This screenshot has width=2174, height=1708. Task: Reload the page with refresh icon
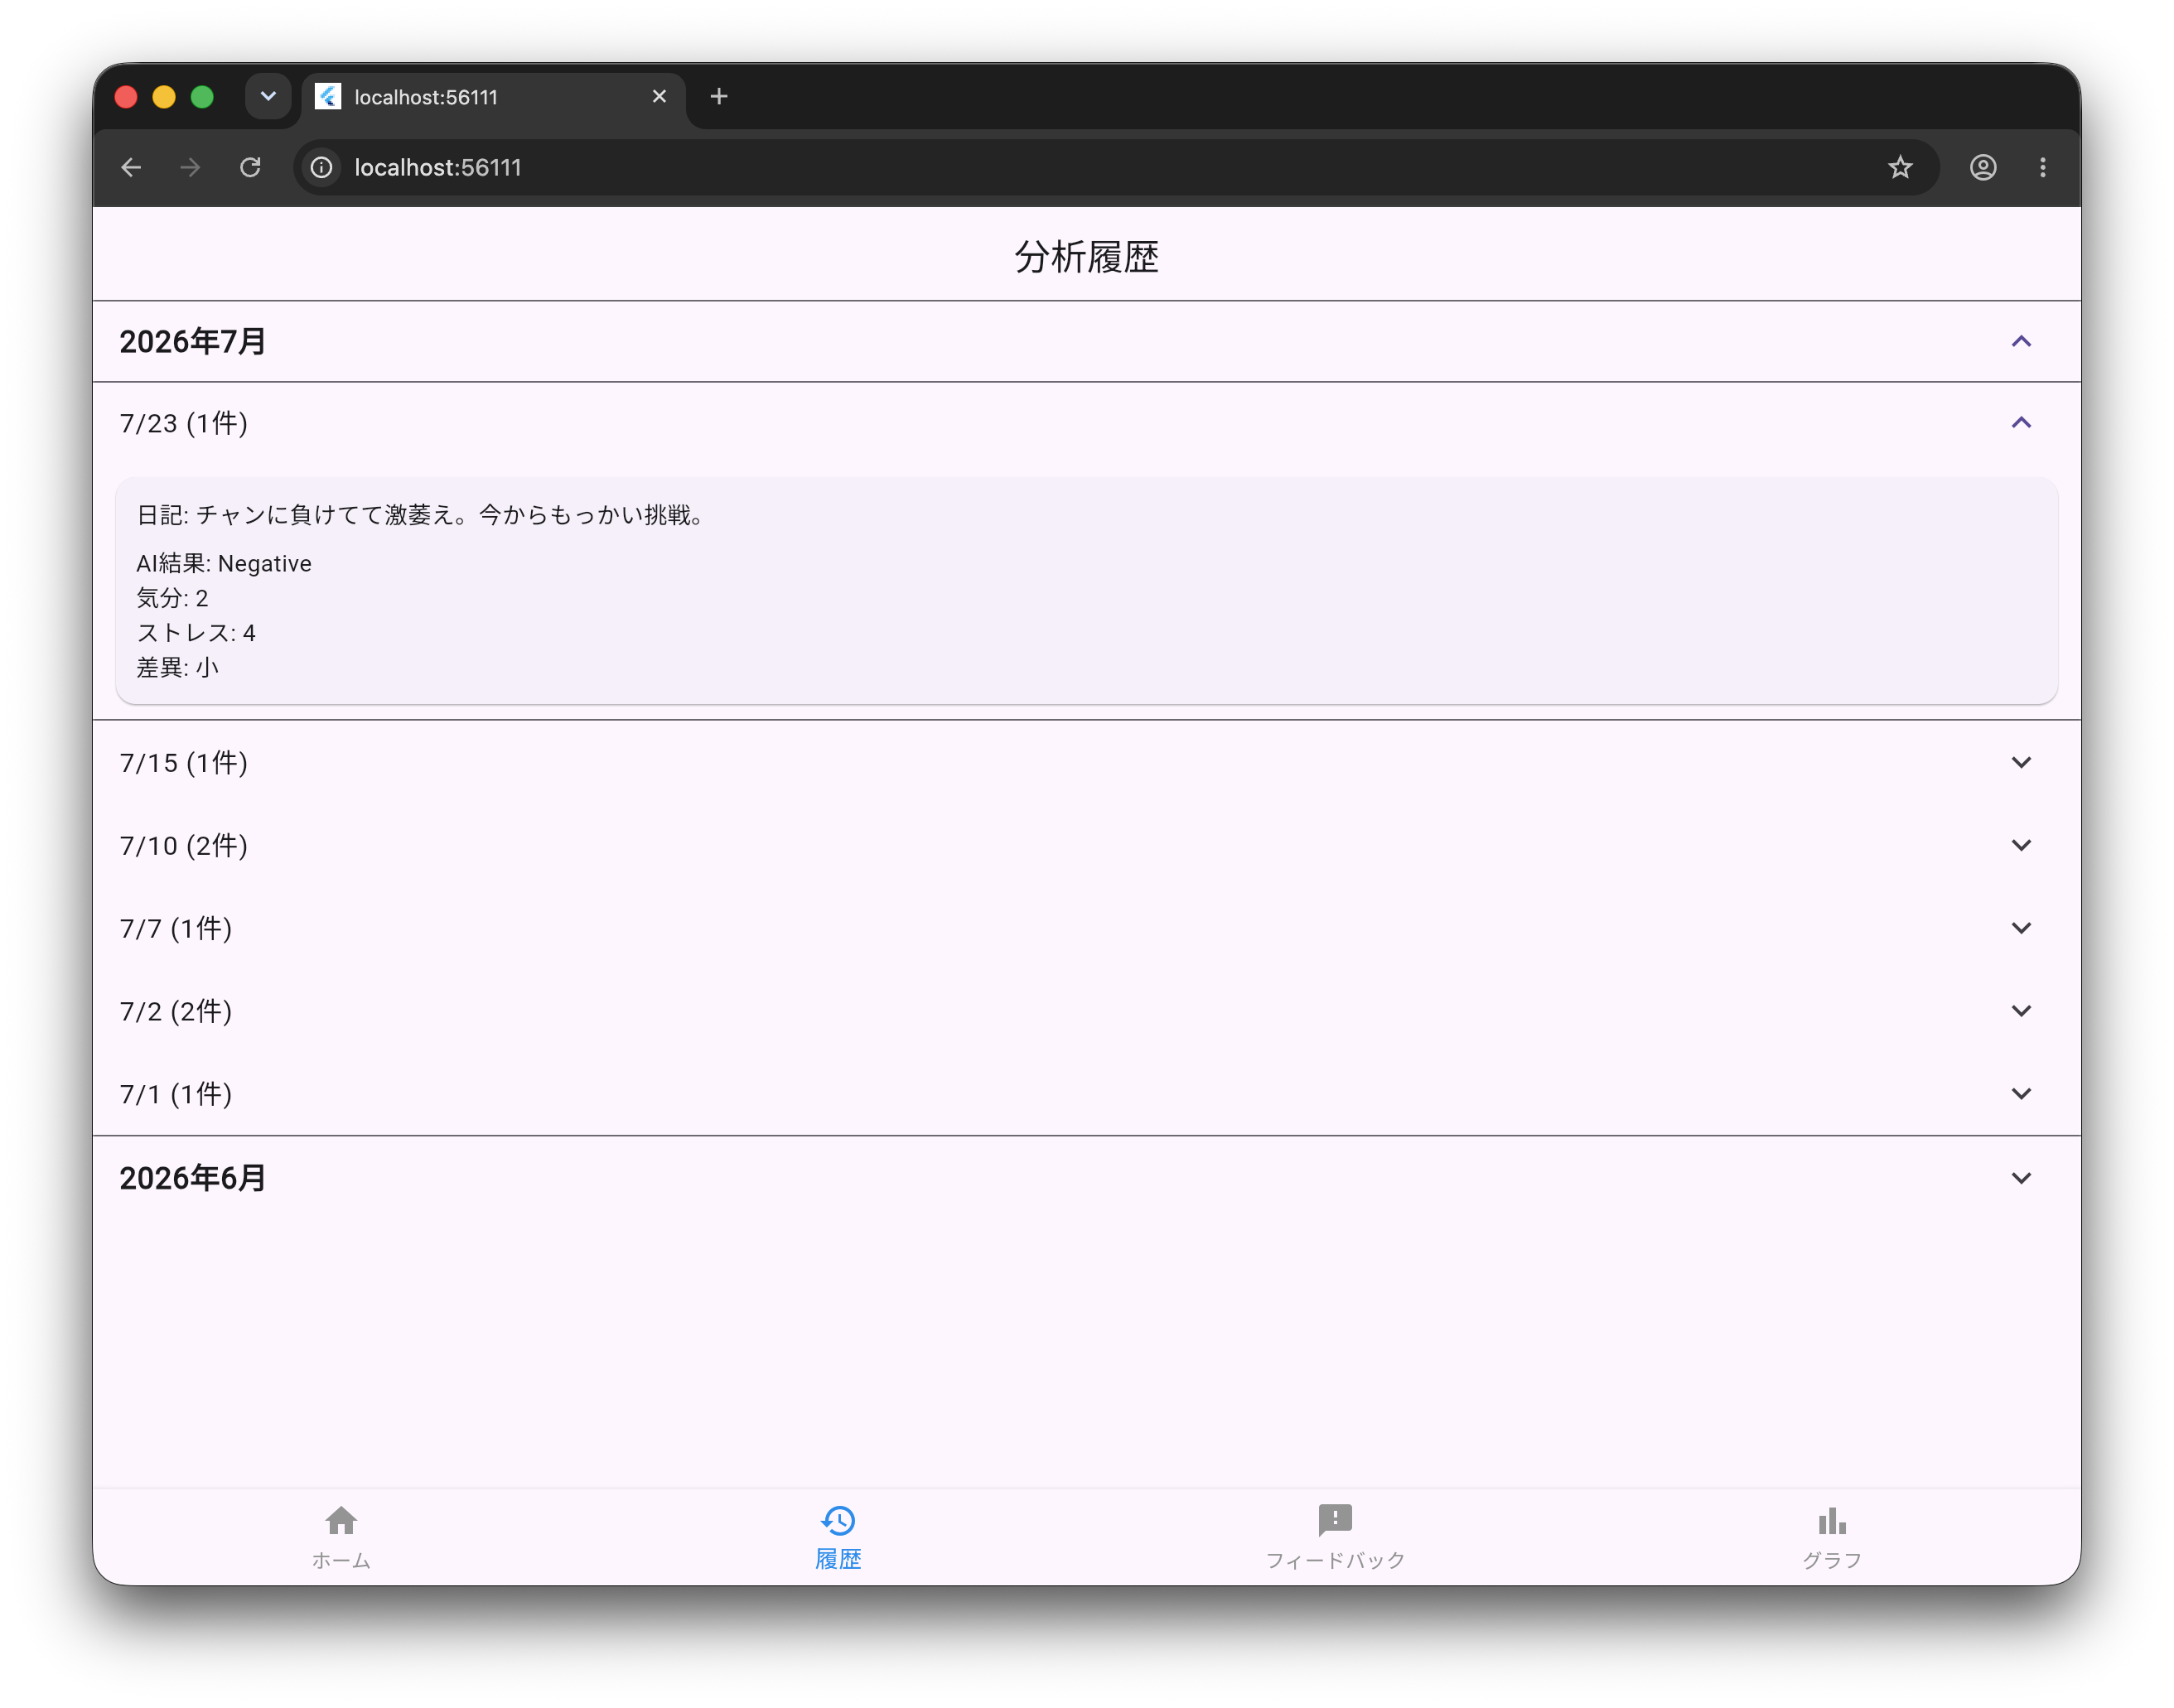(250, 167)
